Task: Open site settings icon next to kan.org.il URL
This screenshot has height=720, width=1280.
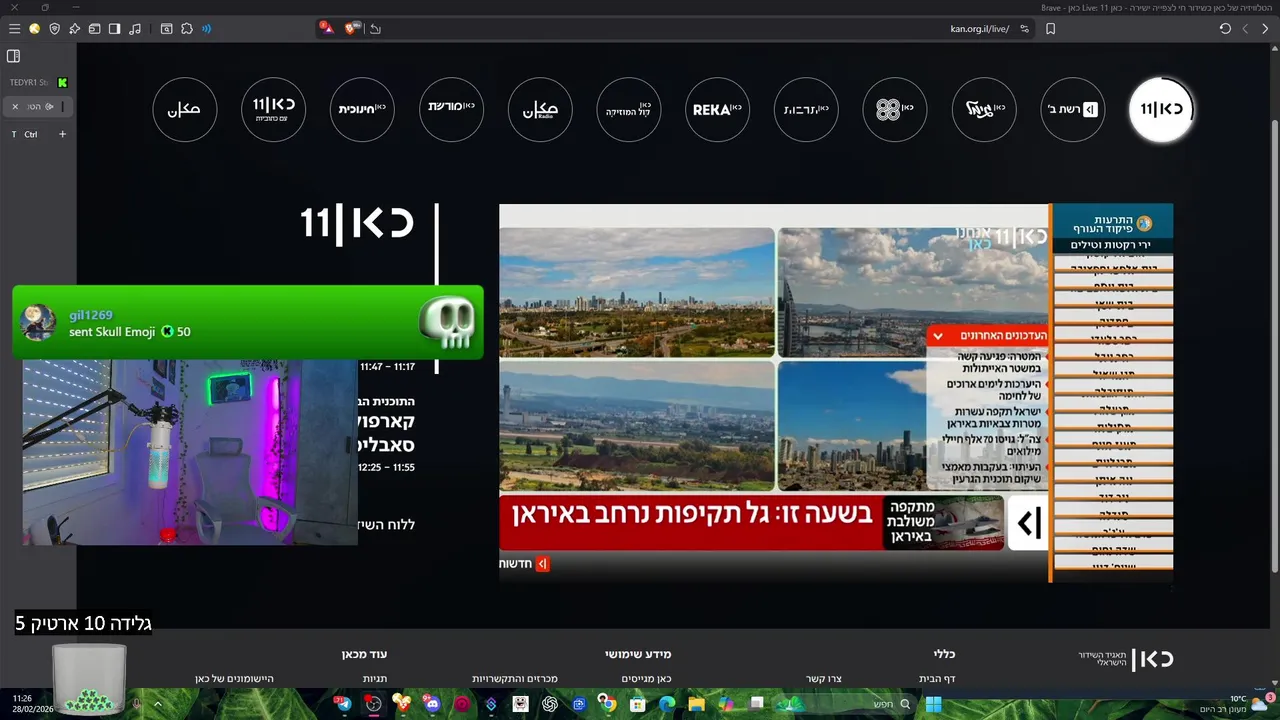Action: point(1024,29)
